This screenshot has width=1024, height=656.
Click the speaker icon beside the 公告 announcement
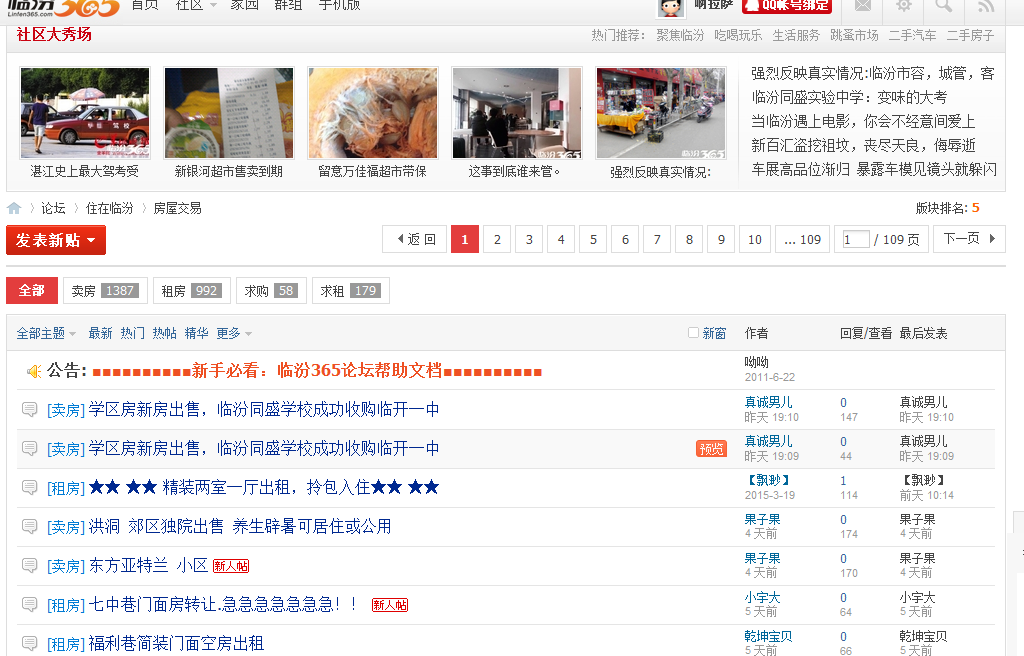point(30,370)
